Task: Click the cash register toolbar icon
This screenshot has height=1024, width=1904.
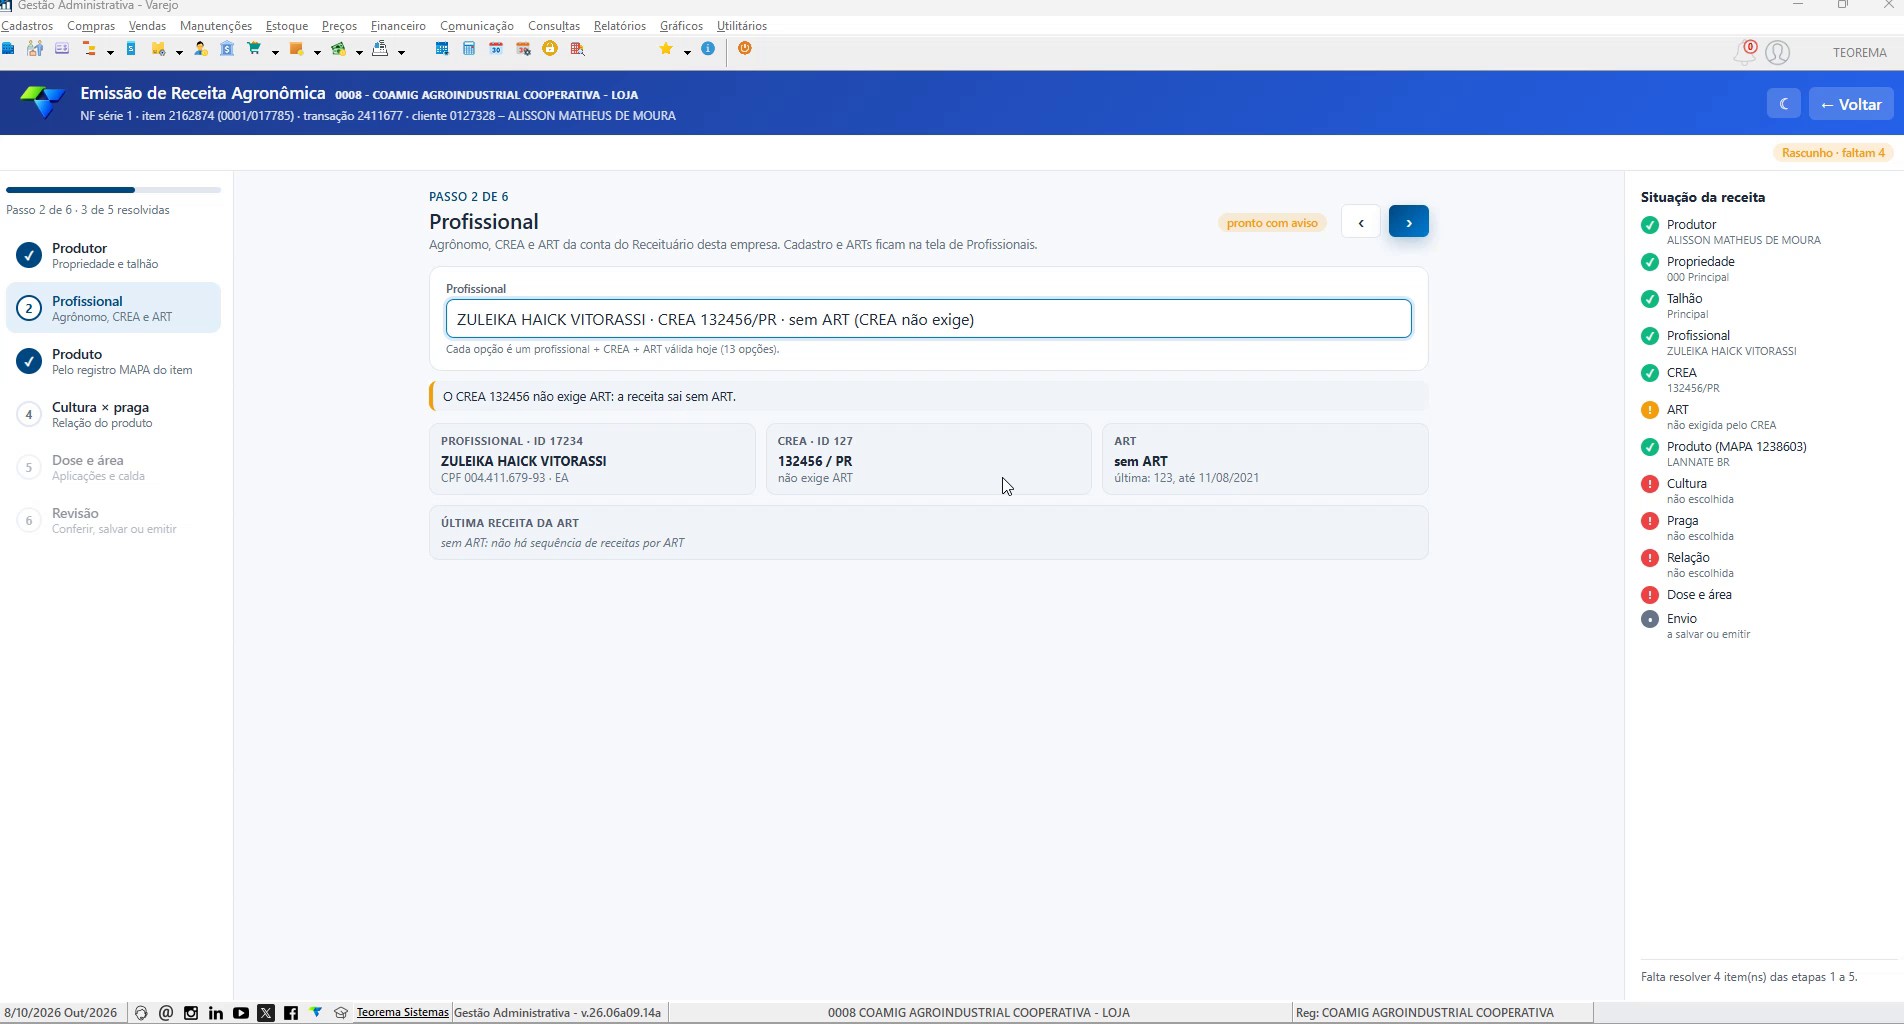Action: [380, 48]
